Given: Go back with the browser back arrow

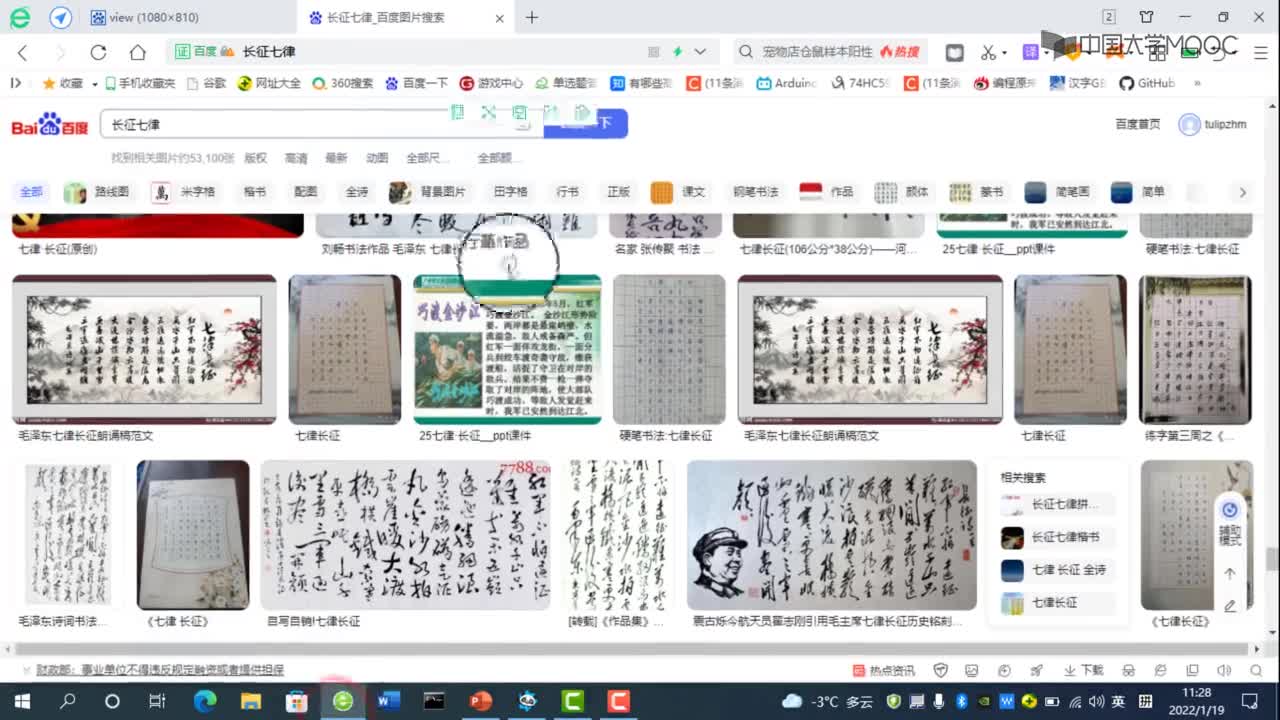Looking at the screenshot, I should (23, 52).
